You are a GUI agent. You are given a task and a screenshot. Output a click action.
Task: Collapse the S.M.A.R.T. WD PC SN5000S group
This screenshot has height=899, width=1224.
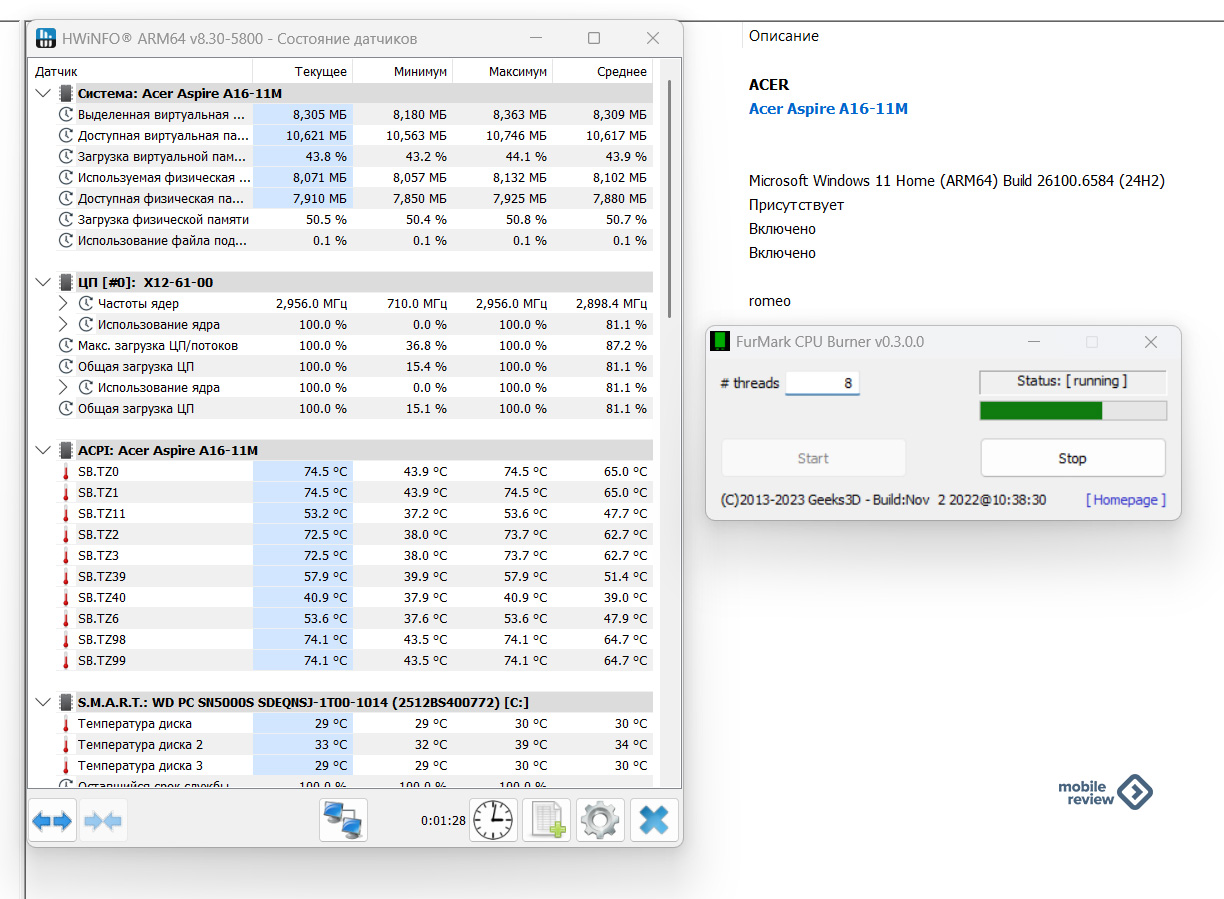[x=42, y=702]
